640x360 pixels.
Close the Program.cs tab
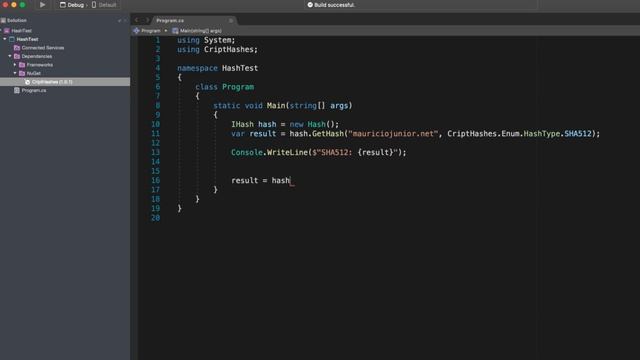click(x=231, y=20)
